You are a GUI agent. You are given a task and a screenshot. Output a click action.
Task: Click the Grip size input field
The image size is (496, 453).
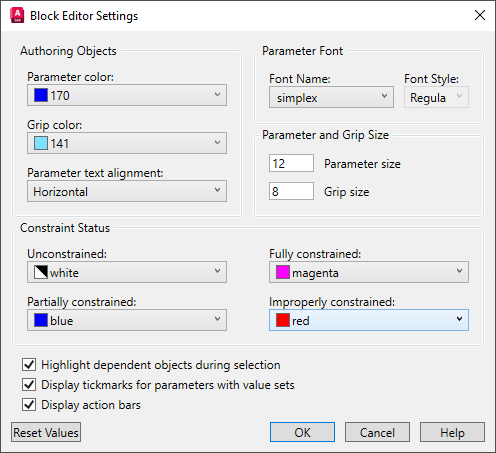point(291,191)
